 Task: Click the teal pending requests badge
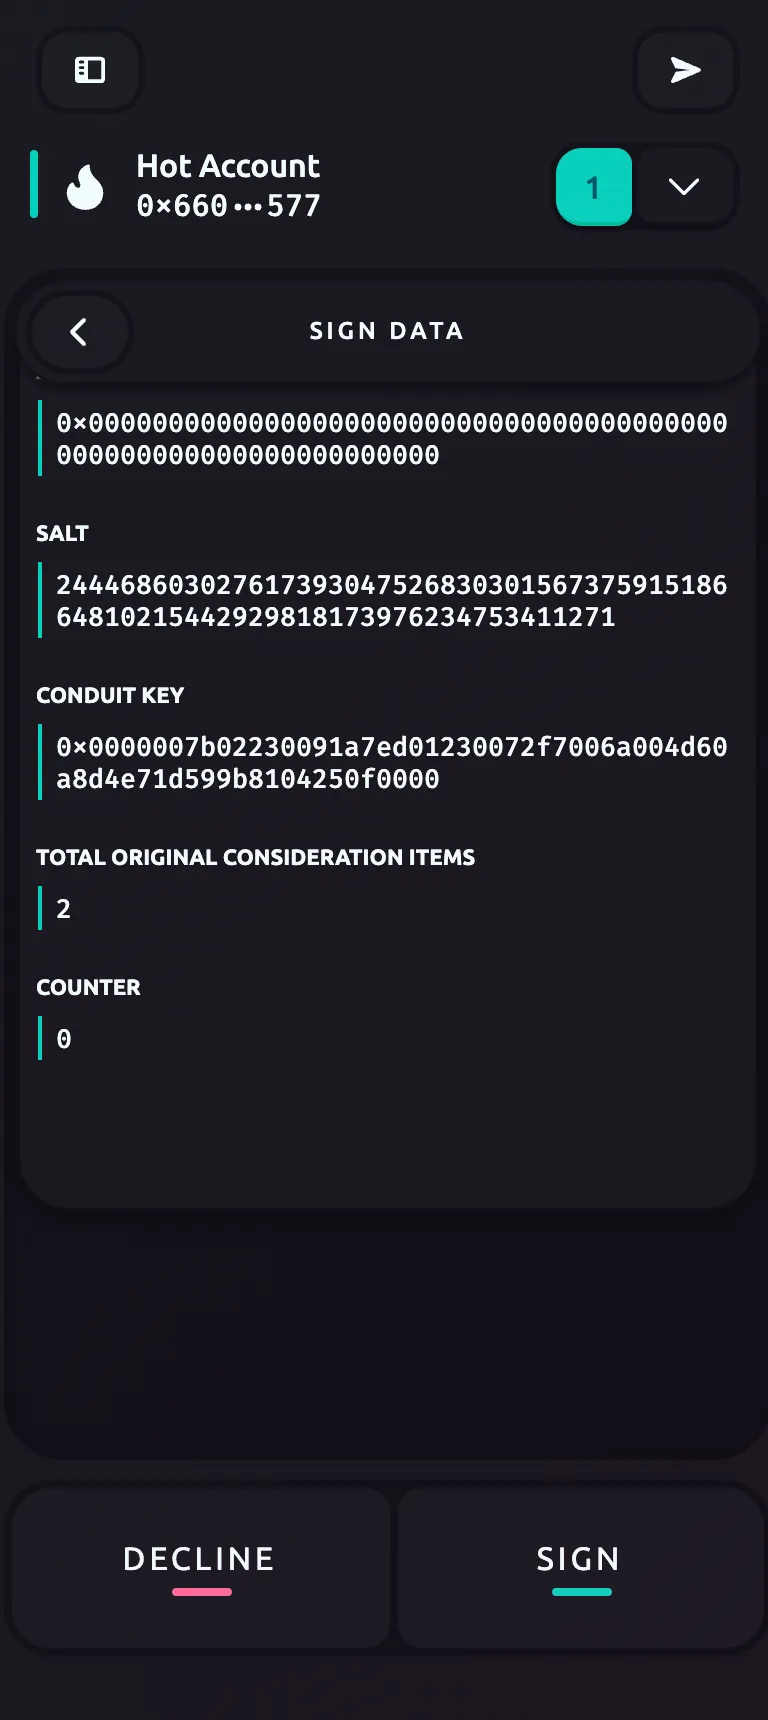click(x=594, y=187)
